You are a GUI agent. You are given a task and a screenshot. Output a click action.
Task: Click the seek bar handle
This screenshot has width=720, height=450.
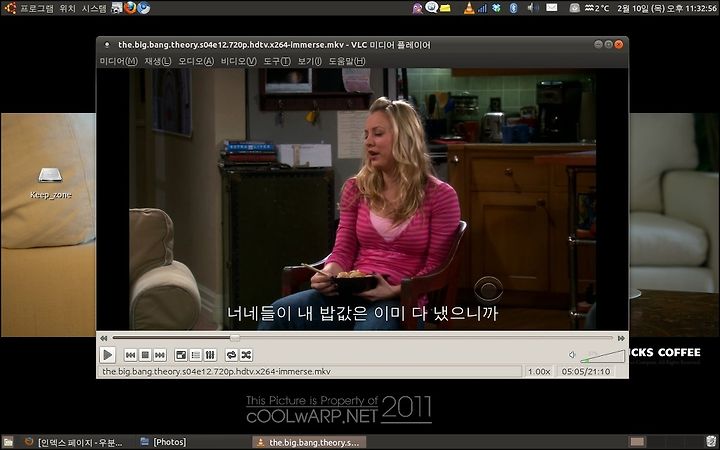[x=235, y=338]
